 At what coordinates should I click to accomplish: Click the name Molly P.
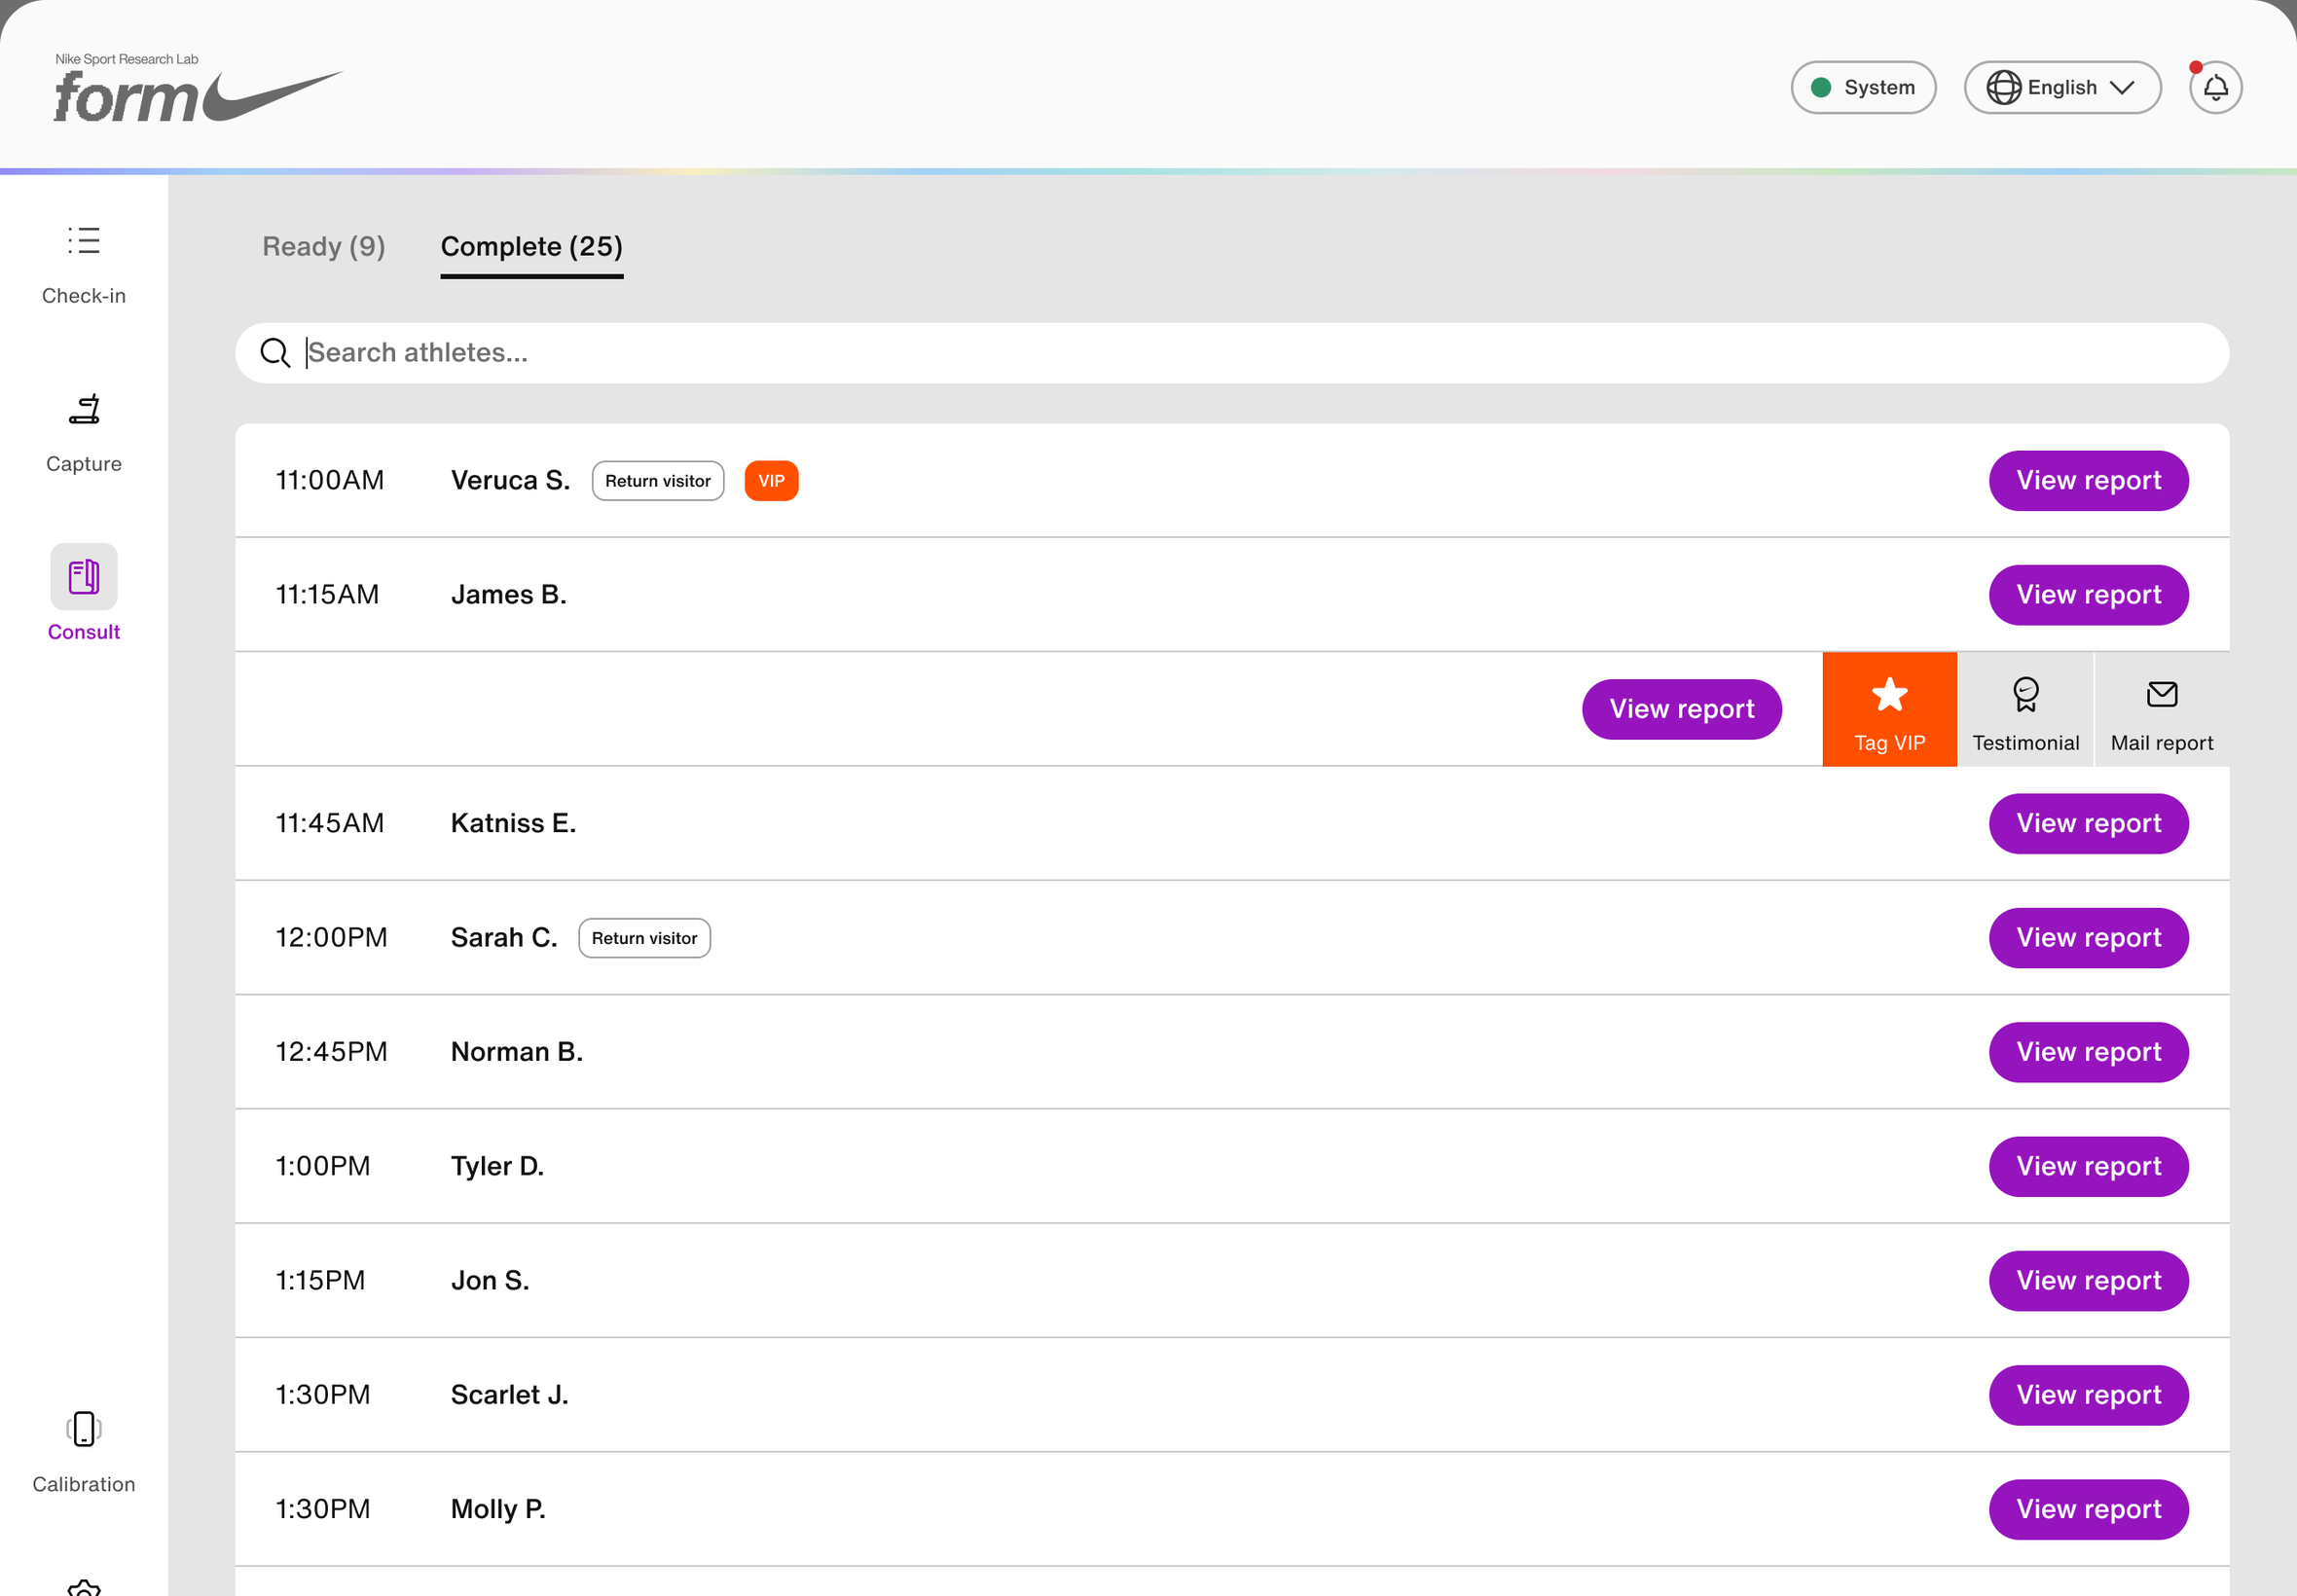point(498,1510)
